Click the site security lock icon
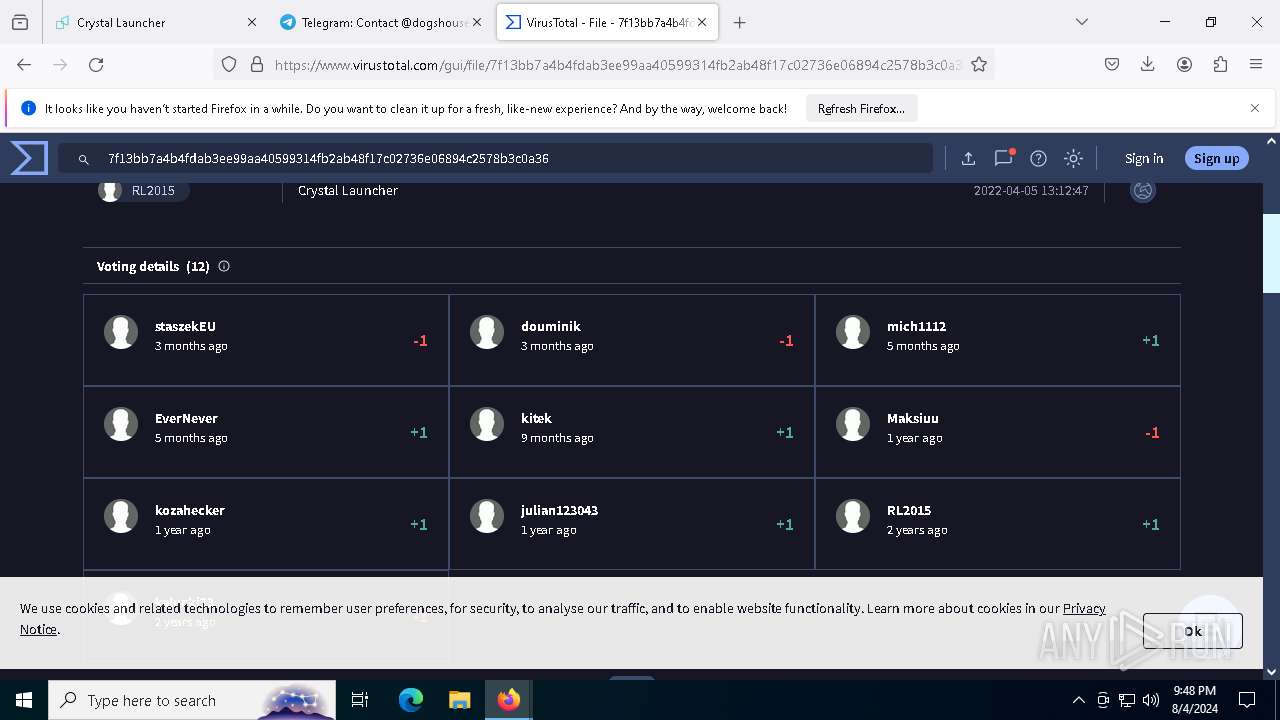 coord(257,64)
